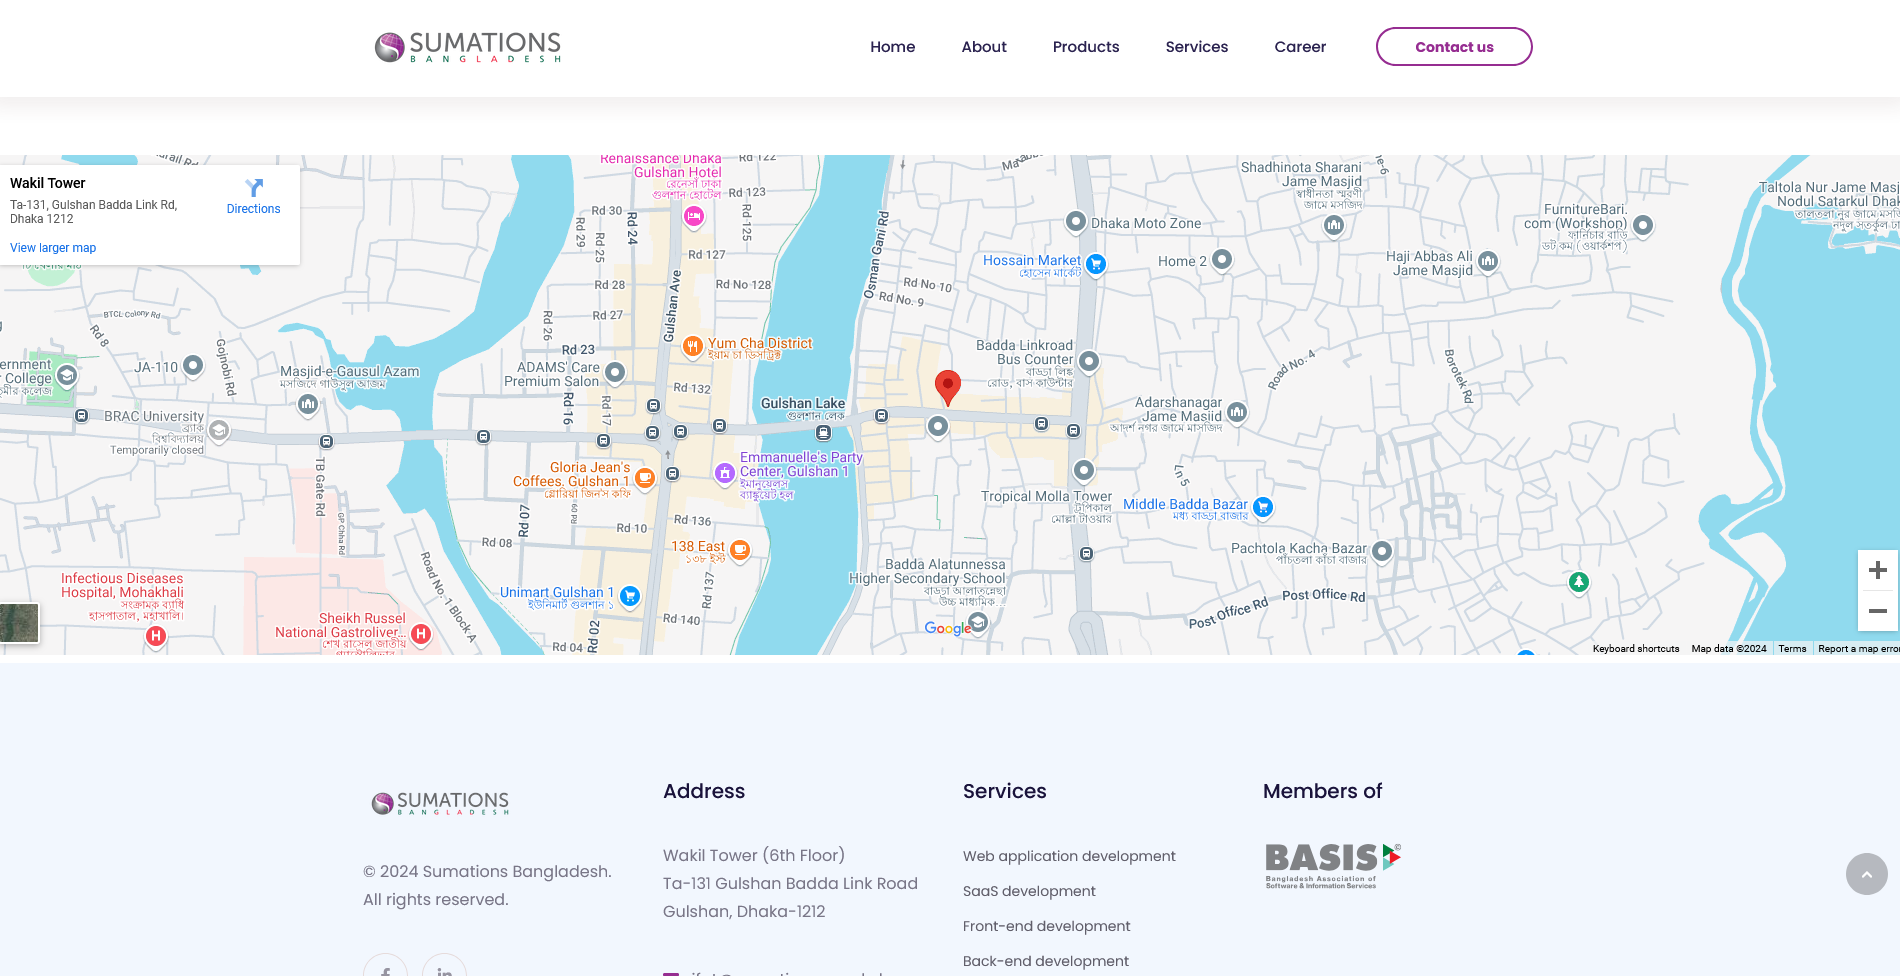Image resolution: width=1900 pixels, height=976 pixels.
Task: Zoom in using the map plus icon
Action: pos(1877,570)
